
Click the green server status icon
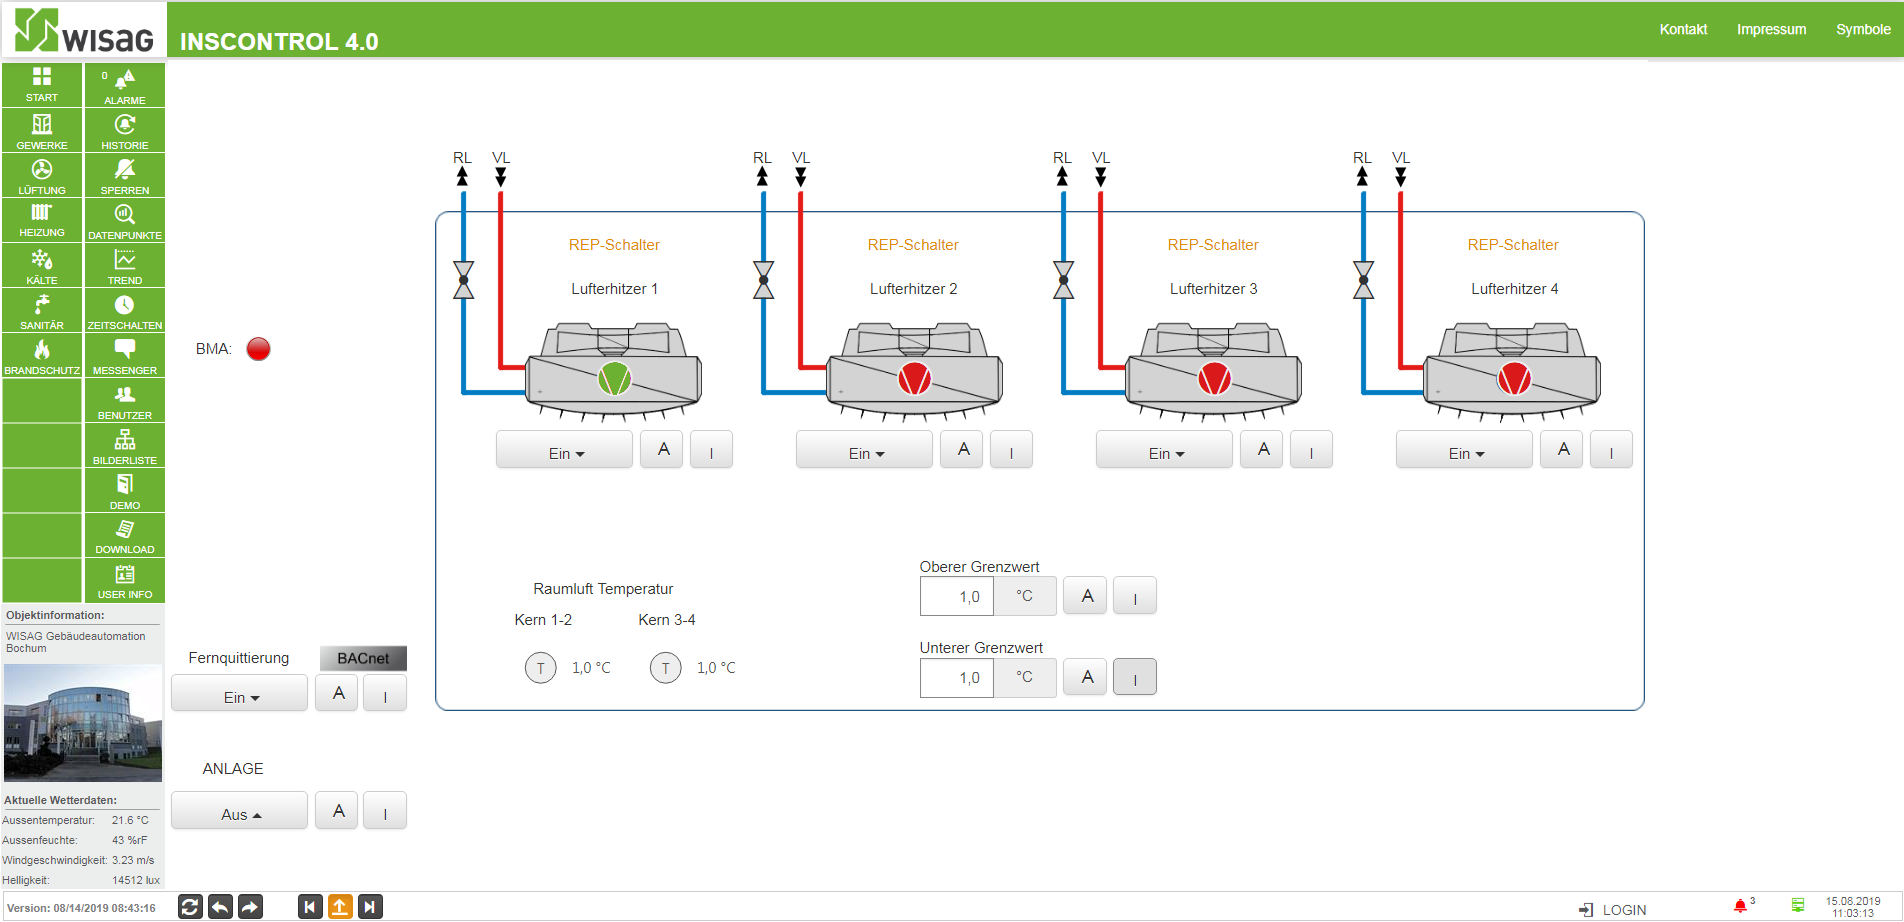[x=1798, y=906]
